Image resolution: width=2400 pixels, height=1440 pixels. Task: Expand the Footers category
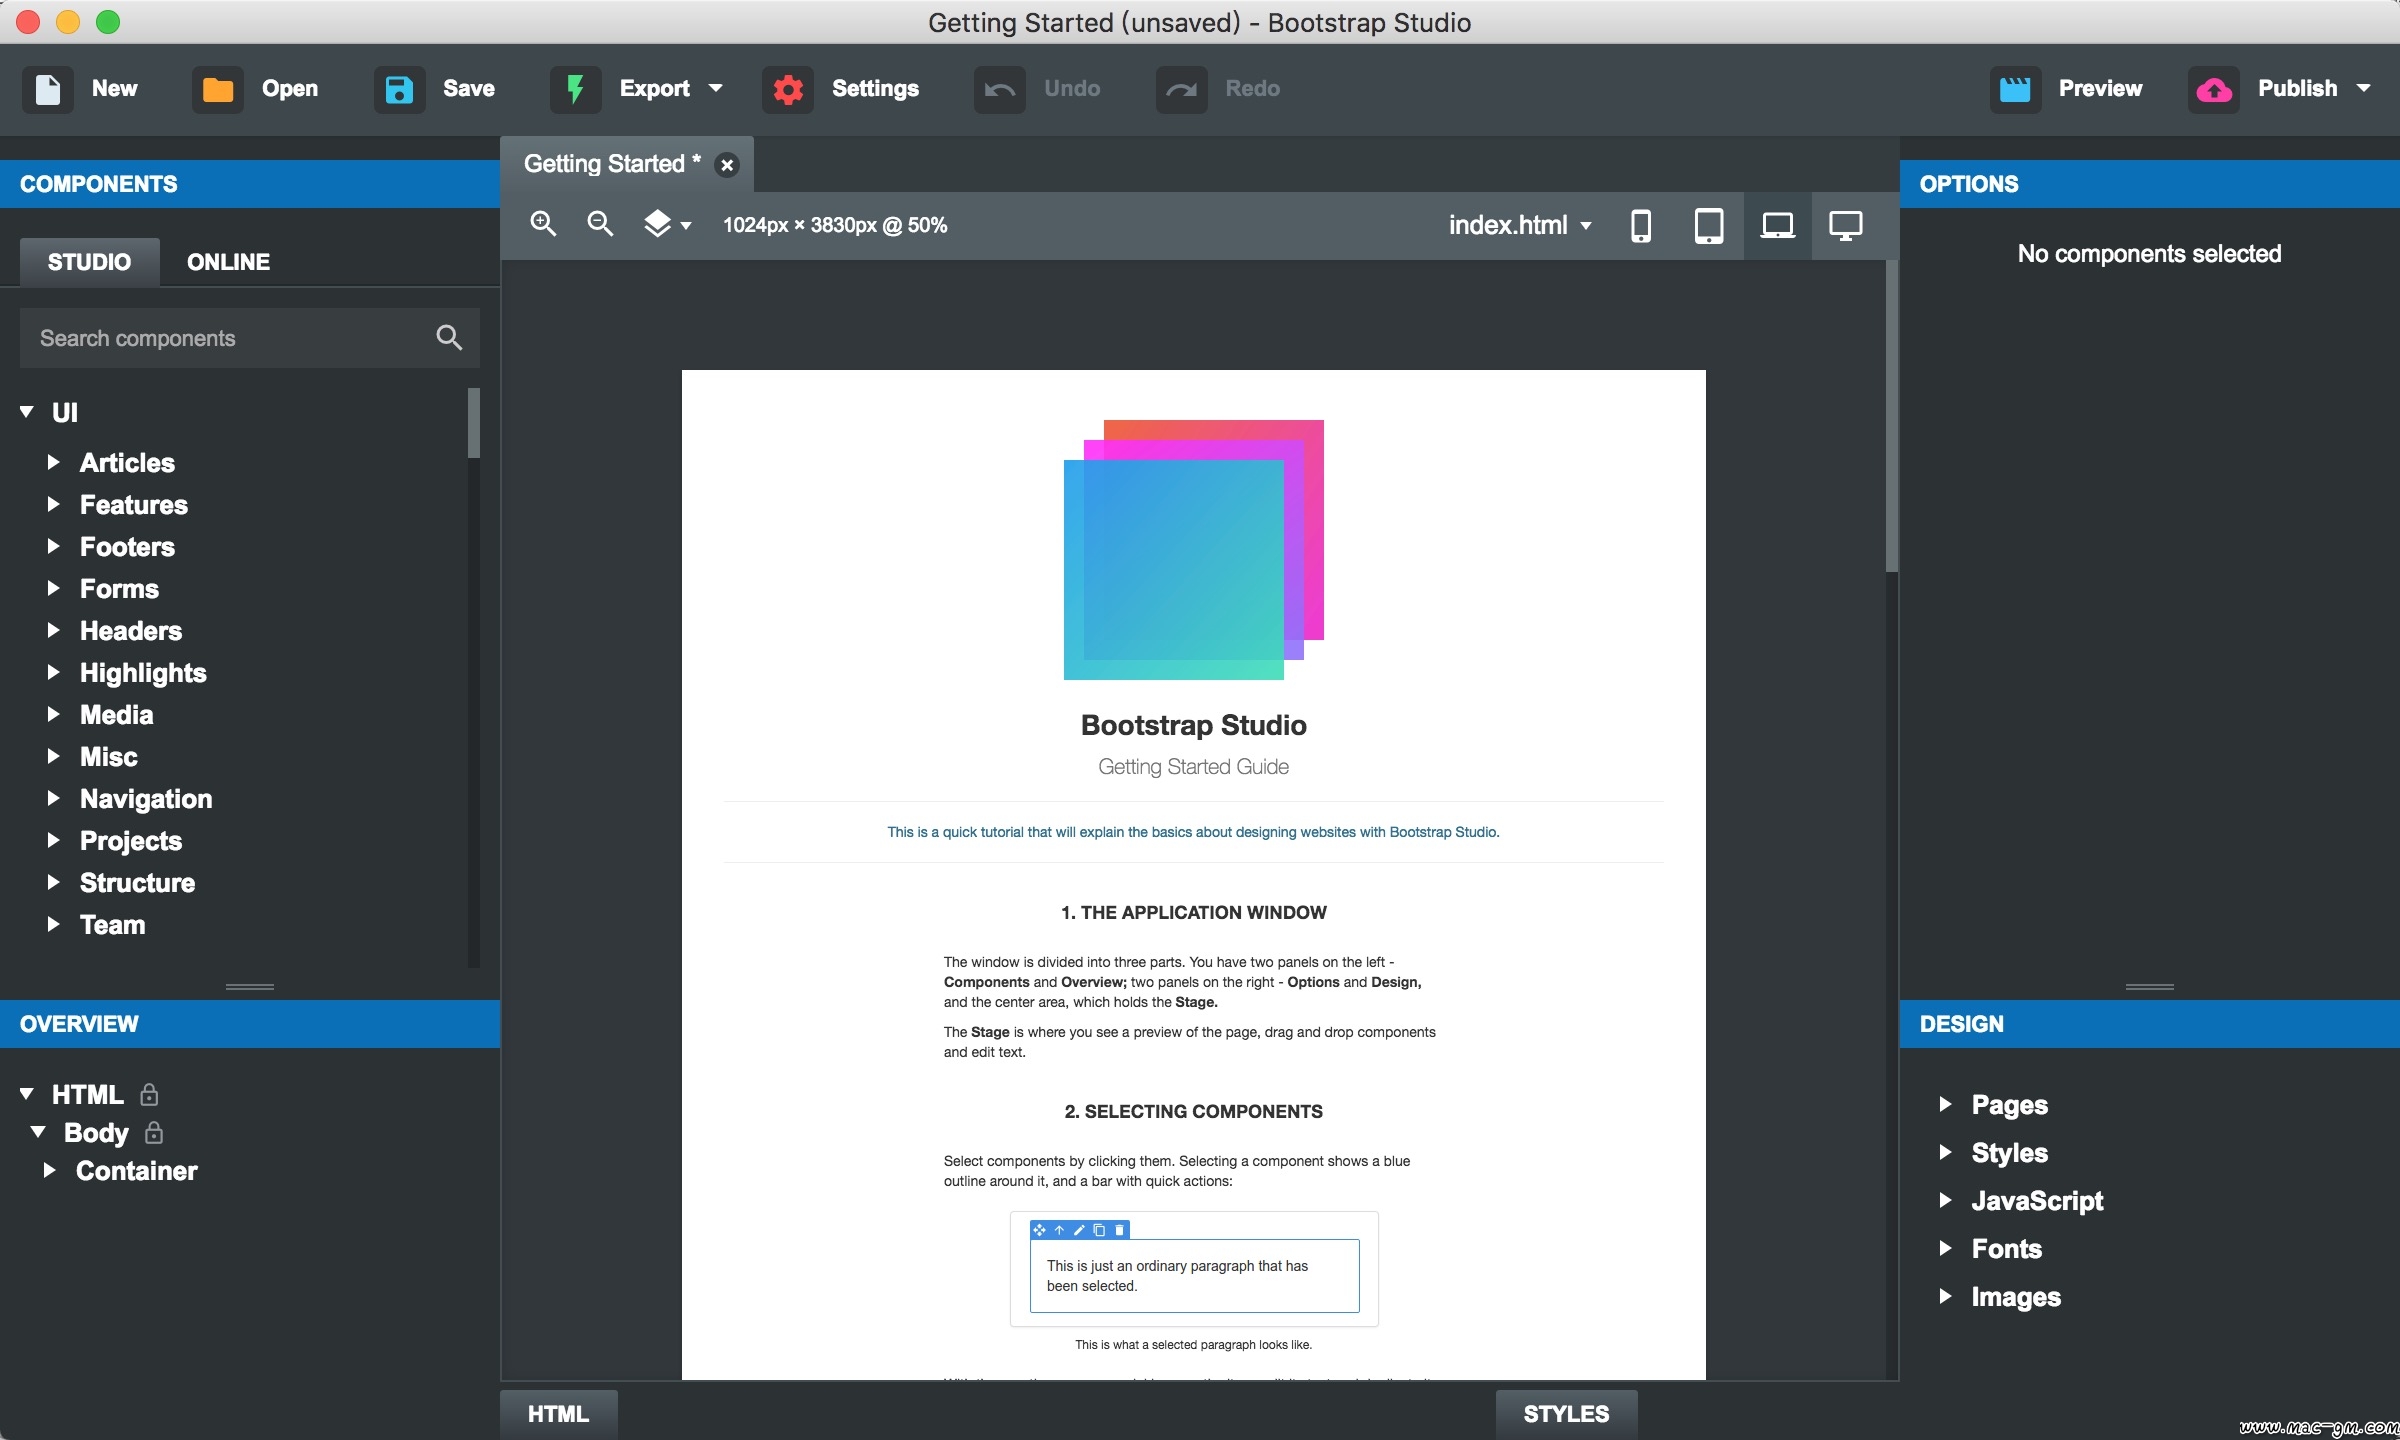click(54, 546)
